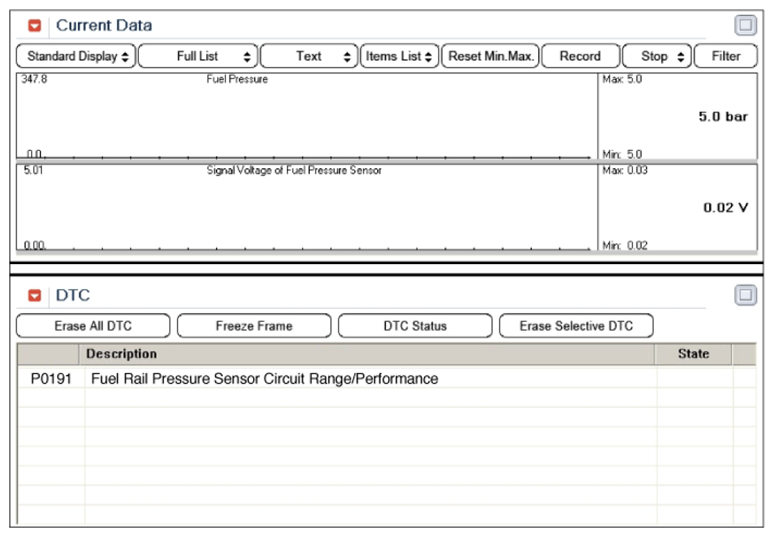The width and height of the screenshot is (774, 537).
Task: Open the Stop dropdown
Action: coord(657,56)
